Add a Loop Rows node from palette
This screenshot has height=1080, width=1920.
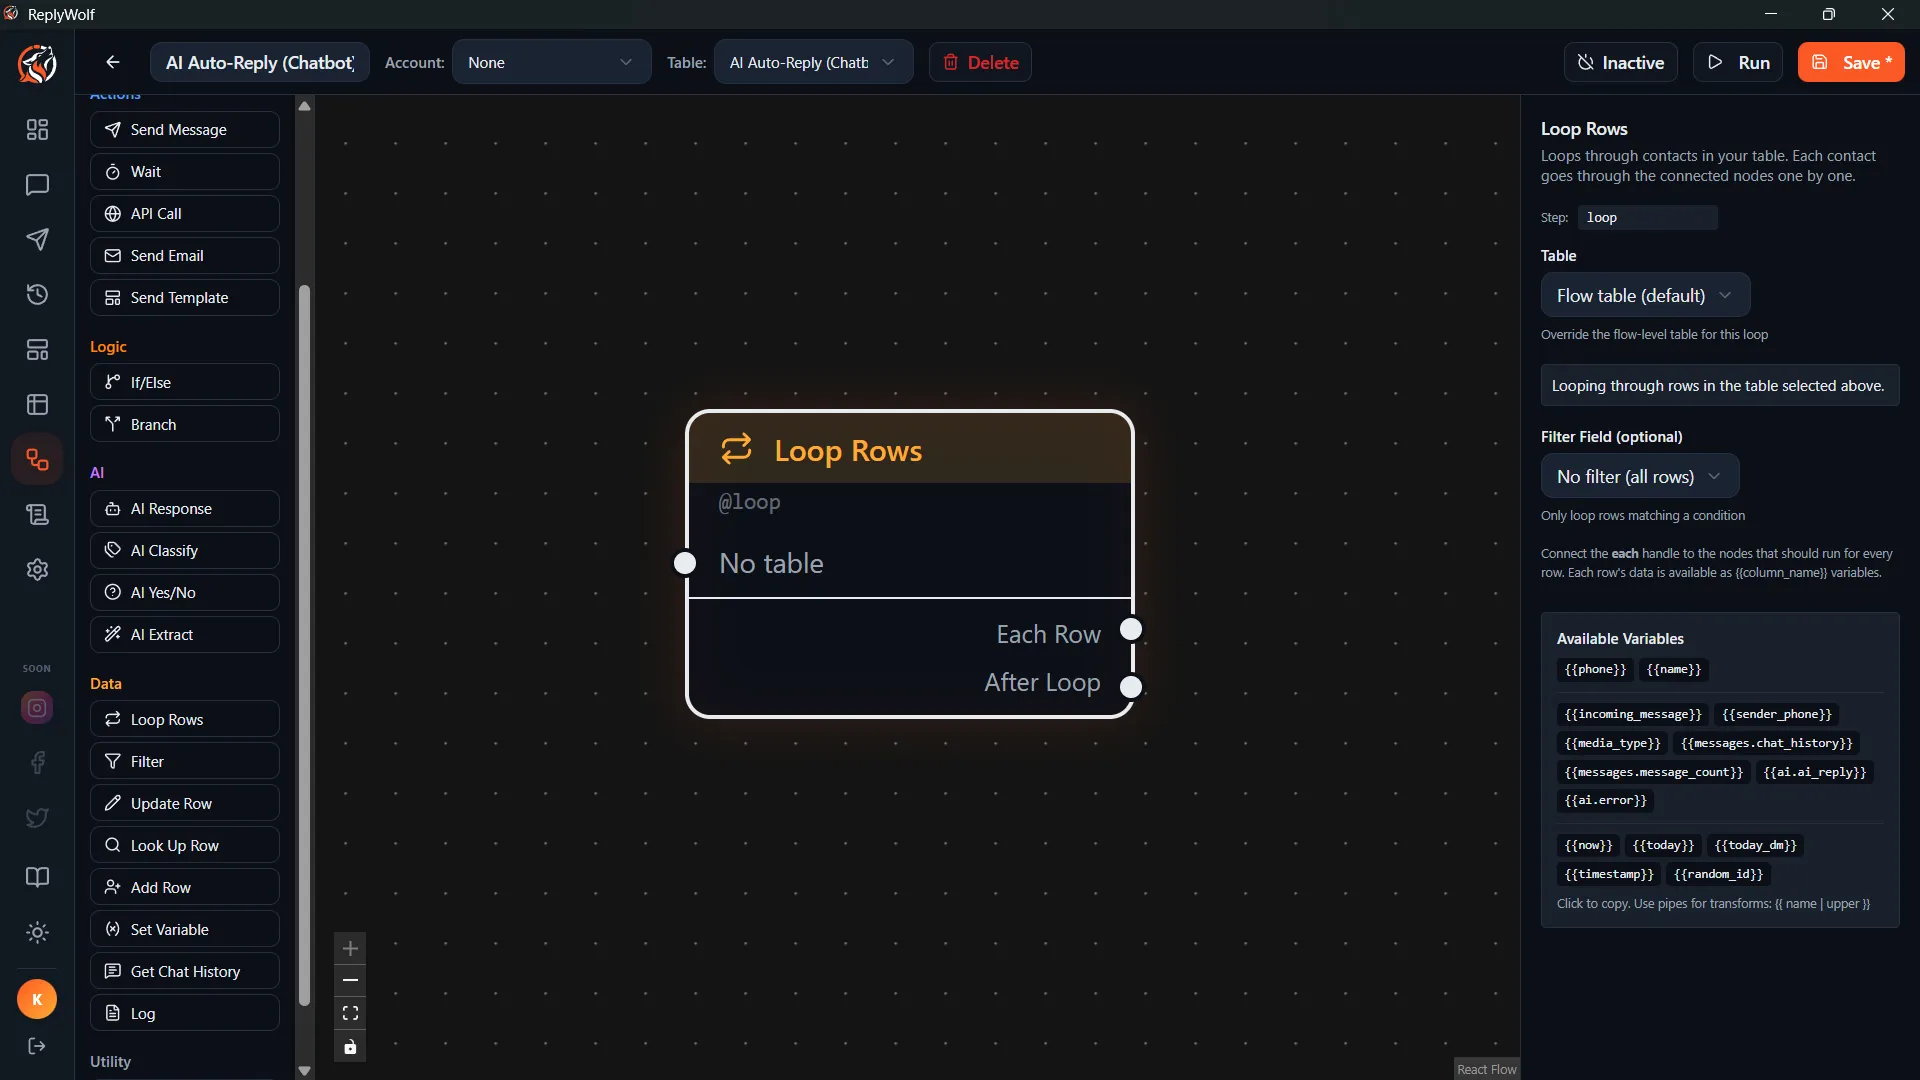(185, 720)
